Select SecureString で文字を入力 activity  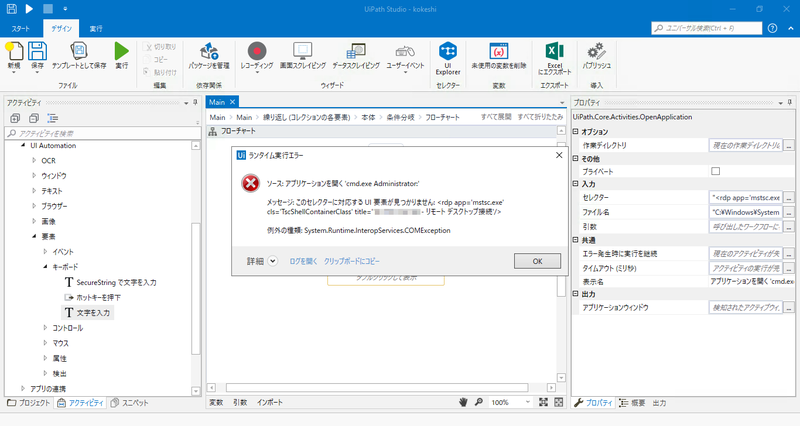110,282
